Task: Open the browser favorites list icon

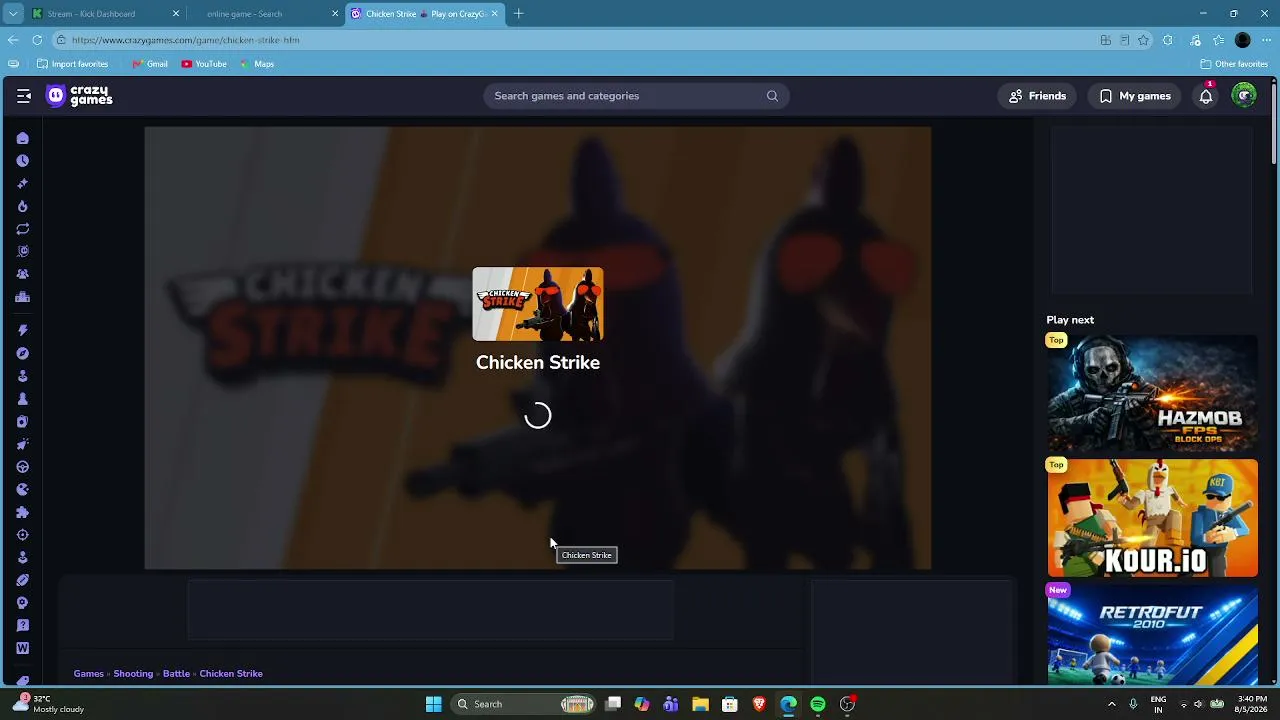Action: point(1218,40)
